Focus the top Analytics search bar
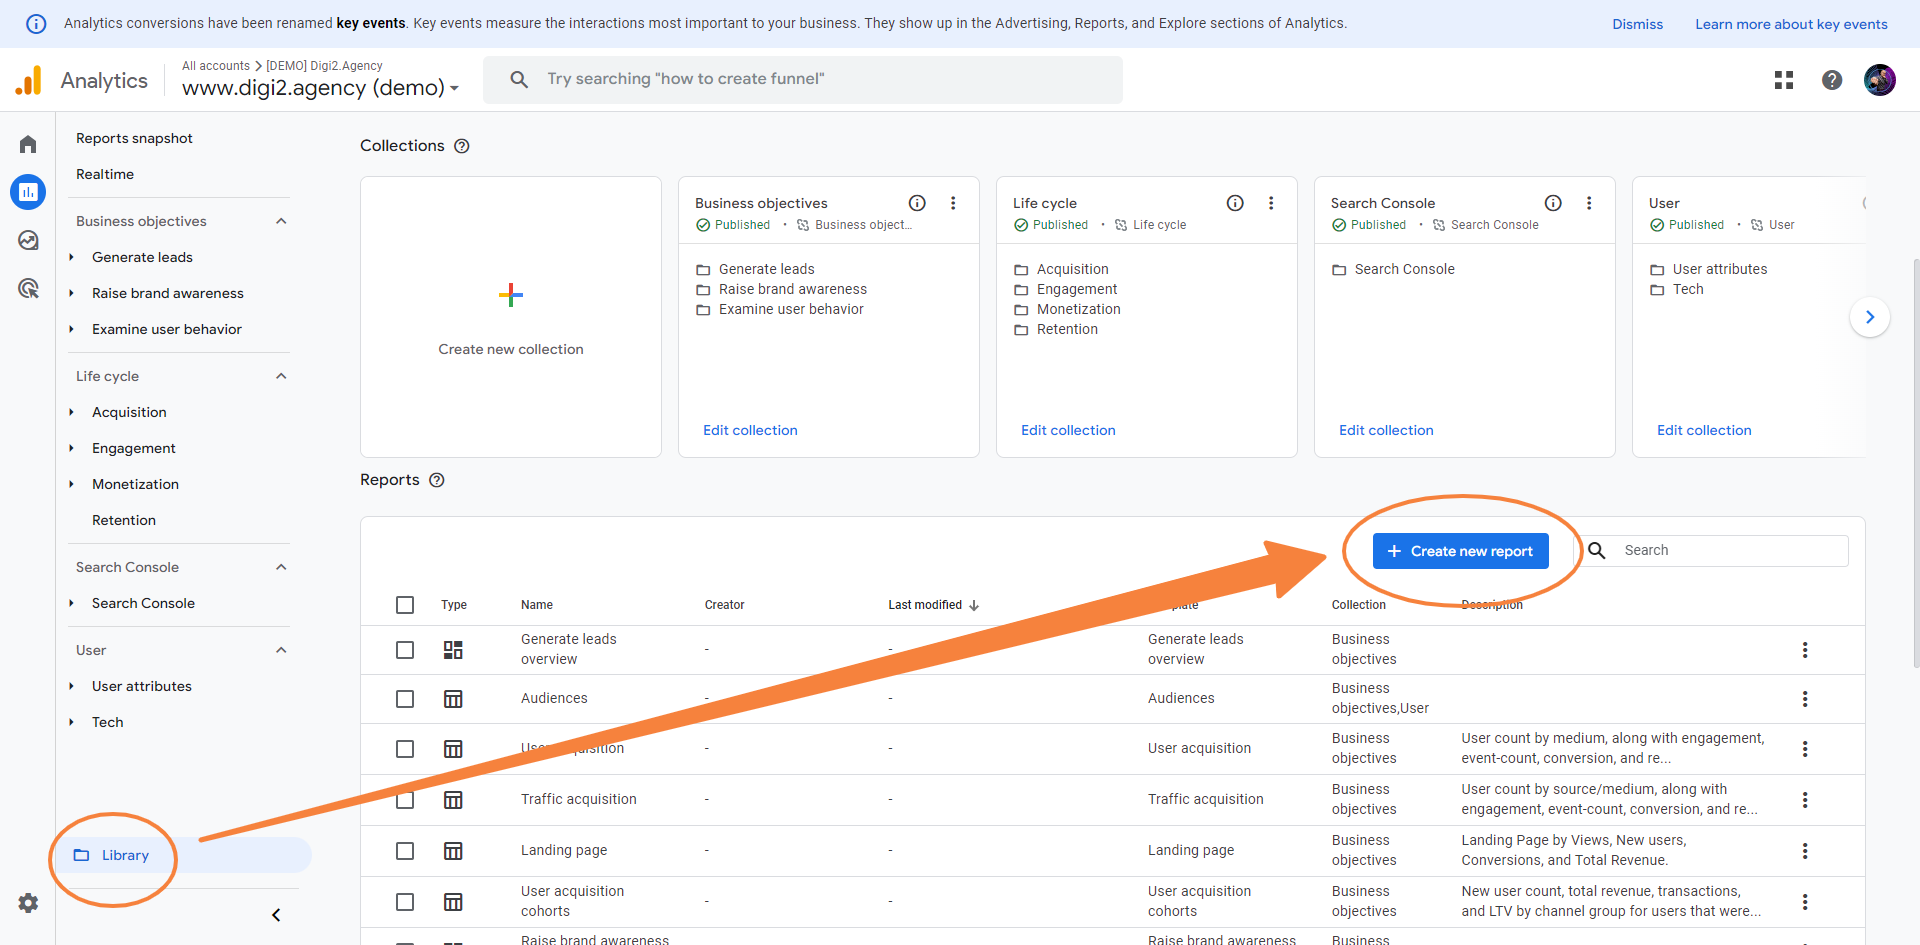 click(x=803, y=80)
